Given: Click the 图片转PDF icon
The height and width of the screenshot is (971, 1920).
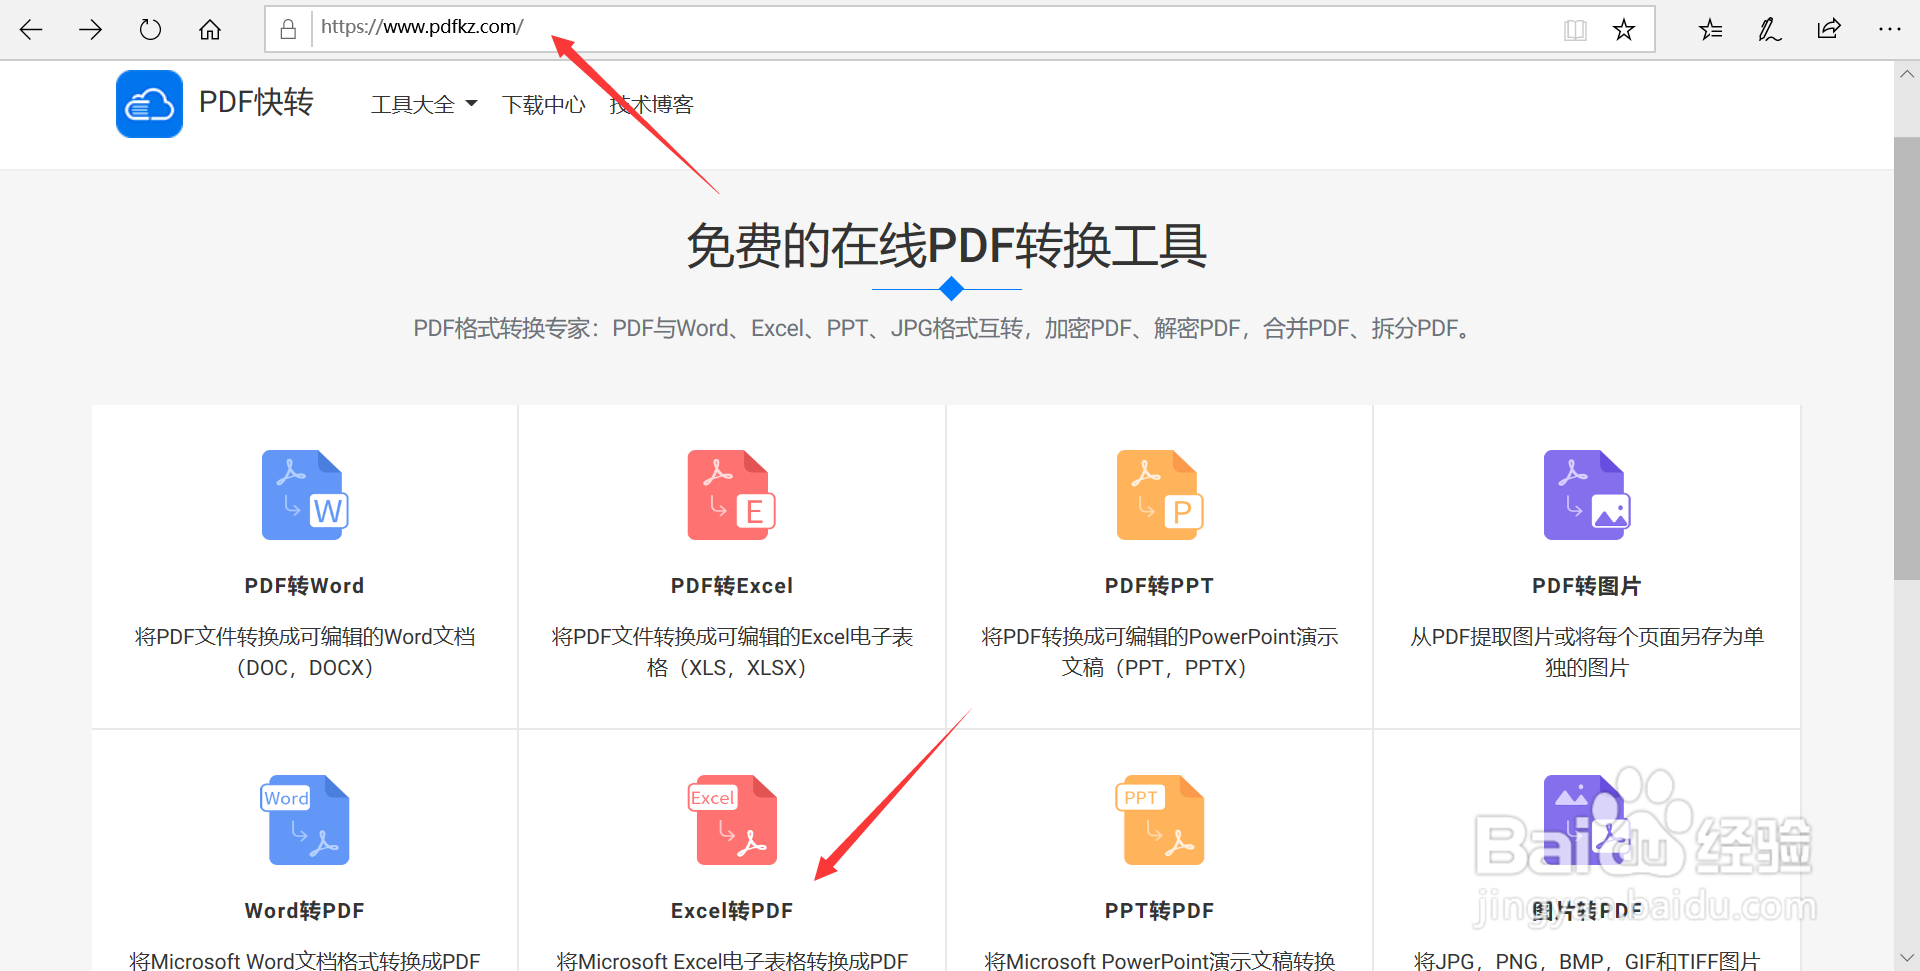Looking at the screenshot, I should pyautogui.click(x=1588, y=820).
